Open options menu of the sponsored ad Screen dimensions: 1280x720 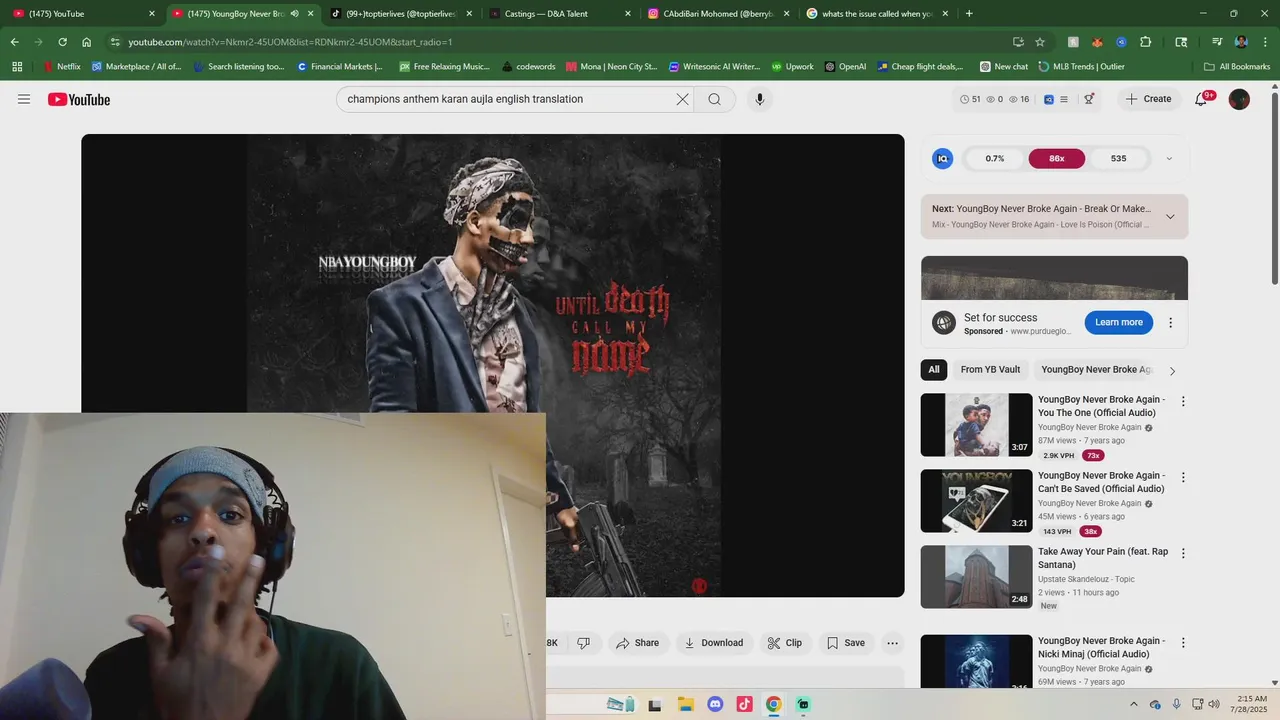[1170, 323]
